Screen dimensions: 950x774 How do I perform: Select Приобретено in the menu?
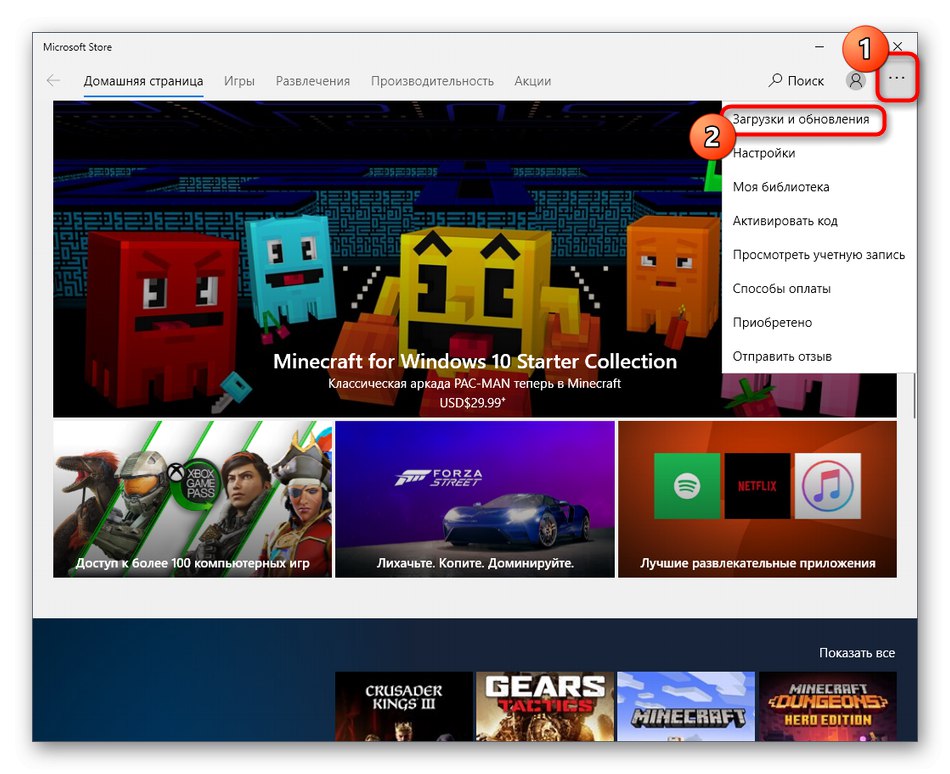(x=819, y=323)
